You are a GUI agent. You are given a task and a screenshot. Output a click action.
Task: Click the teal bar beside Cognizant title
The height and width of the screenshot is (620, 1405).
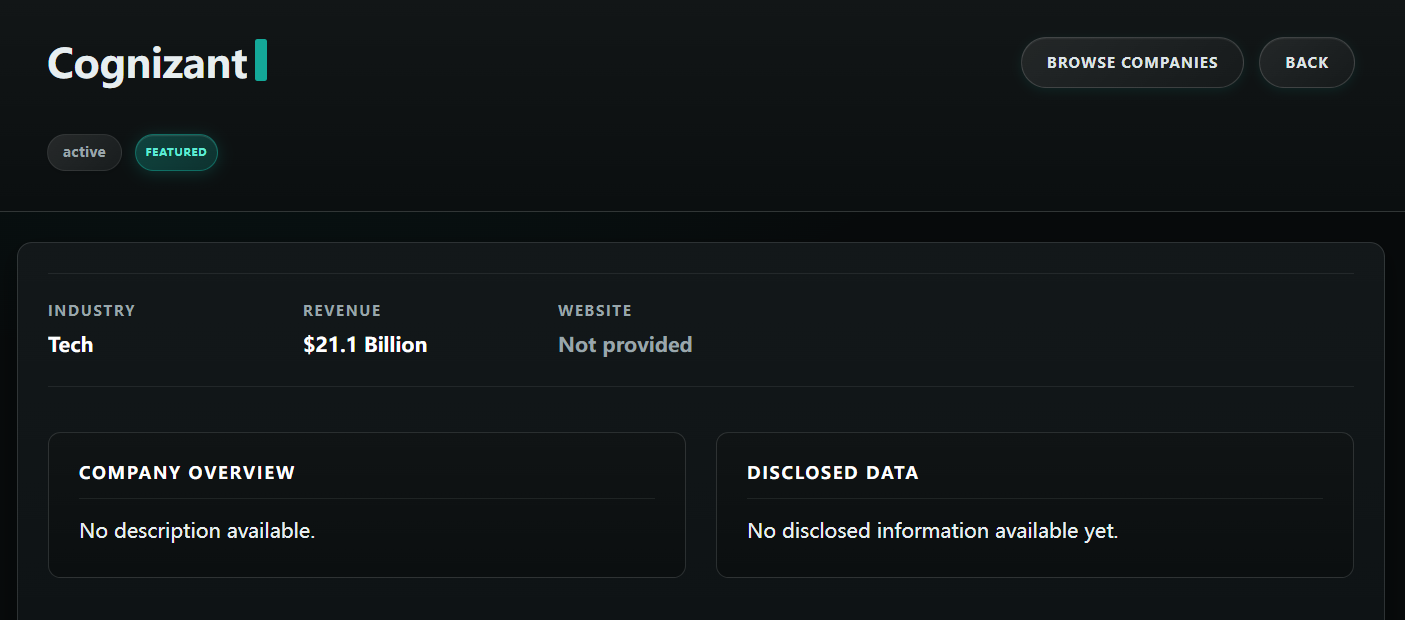click(261, 60)
